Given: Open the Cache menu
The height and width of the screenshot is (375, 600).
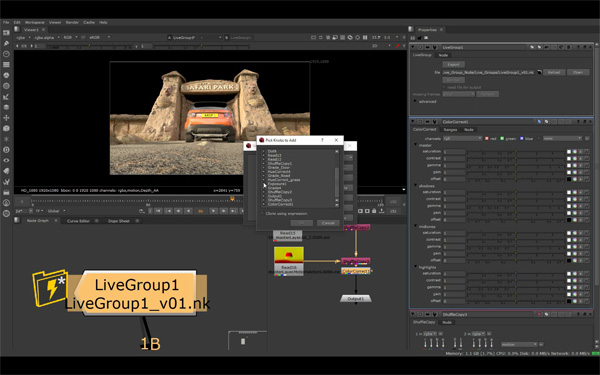Looking at the screenshot, I should coord(89,23).
